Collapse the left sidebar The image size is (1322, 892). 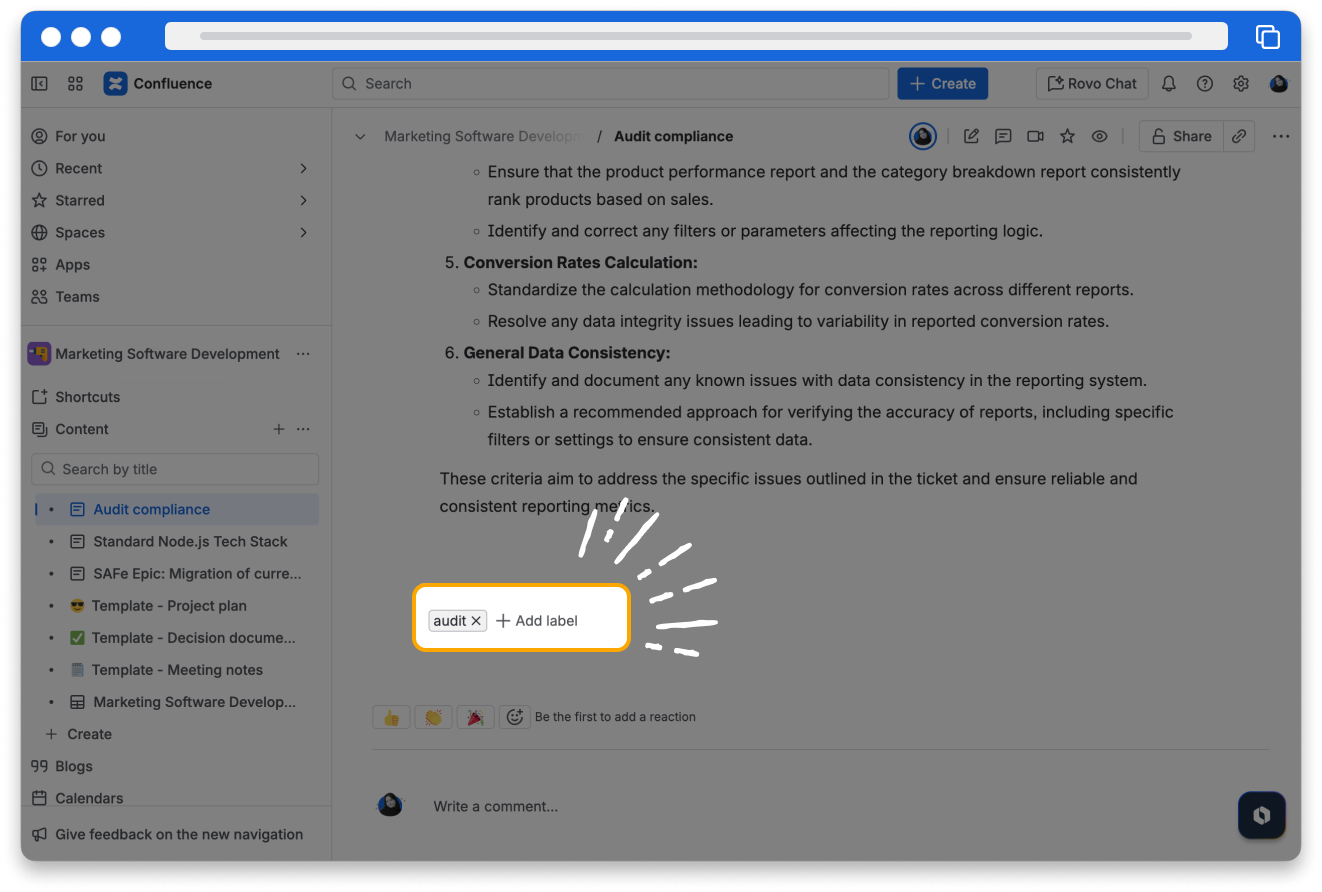point(39,84)
